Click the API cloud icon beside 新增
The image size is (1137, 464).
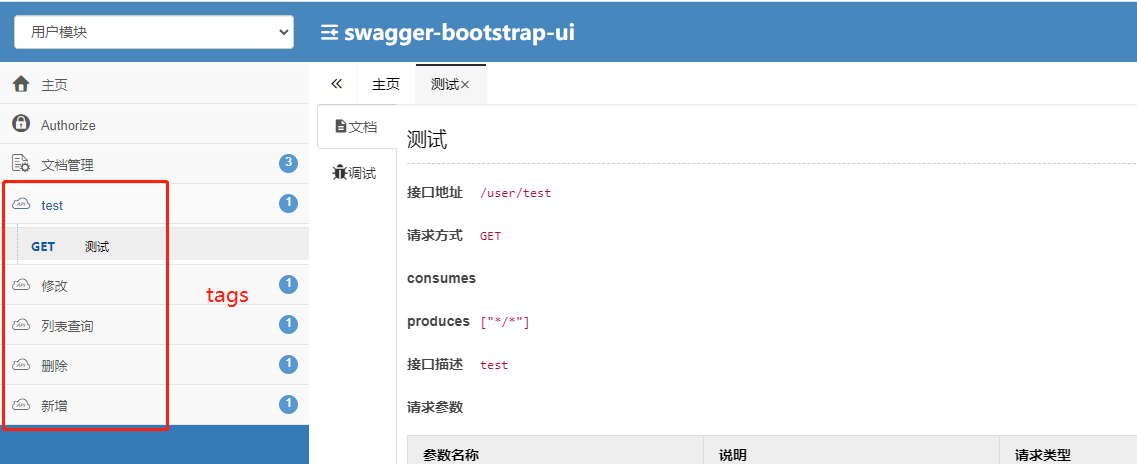click(x=21, y=405)
